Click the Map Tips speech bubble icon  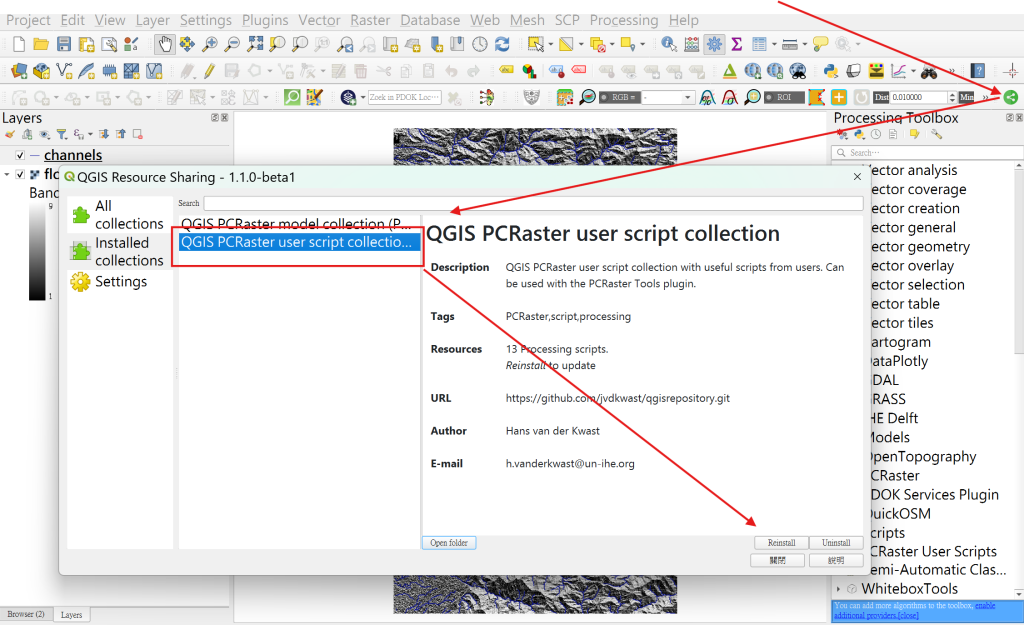click(x=820, y=44)
